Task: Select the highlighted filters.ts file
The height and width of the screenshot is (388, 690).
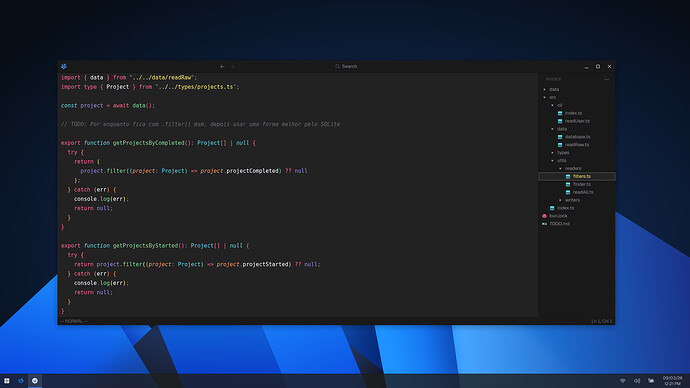Action: tap(576, 176)
